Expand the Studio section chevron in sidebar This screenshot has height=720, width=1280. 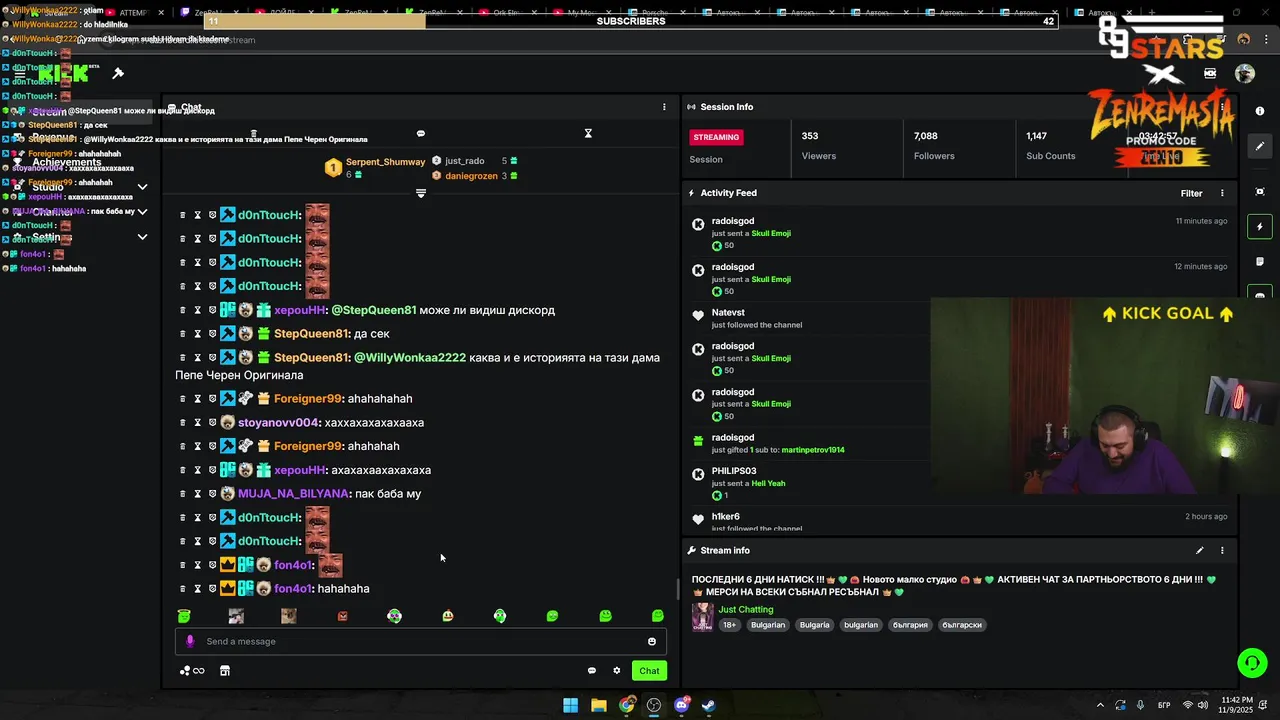142,187
